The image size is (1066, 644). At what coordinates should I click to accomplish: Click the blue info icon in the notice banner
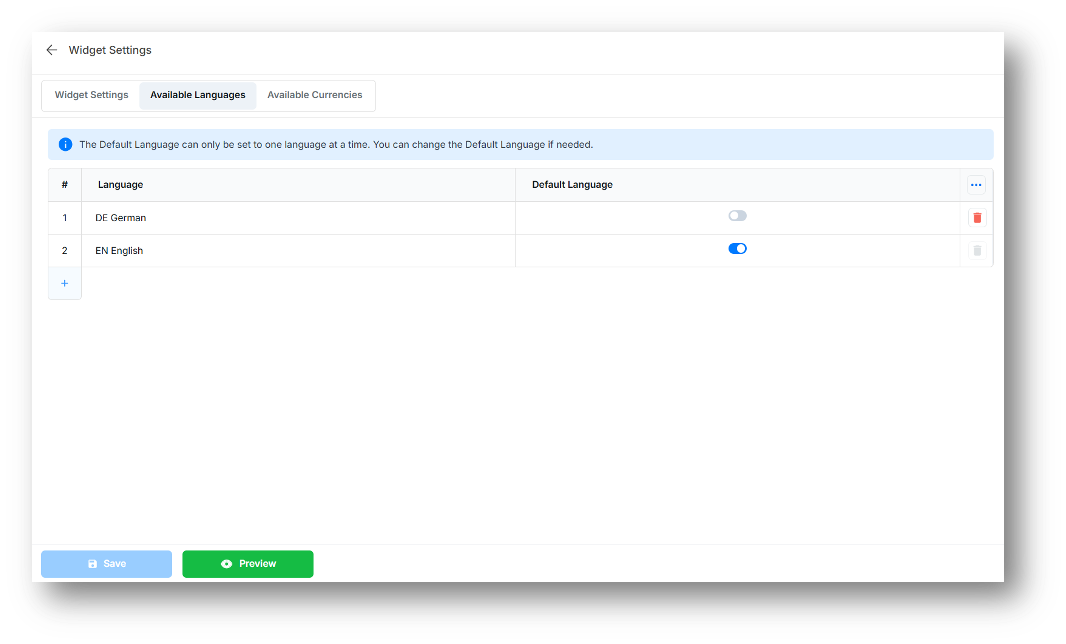tap(65, 144)
